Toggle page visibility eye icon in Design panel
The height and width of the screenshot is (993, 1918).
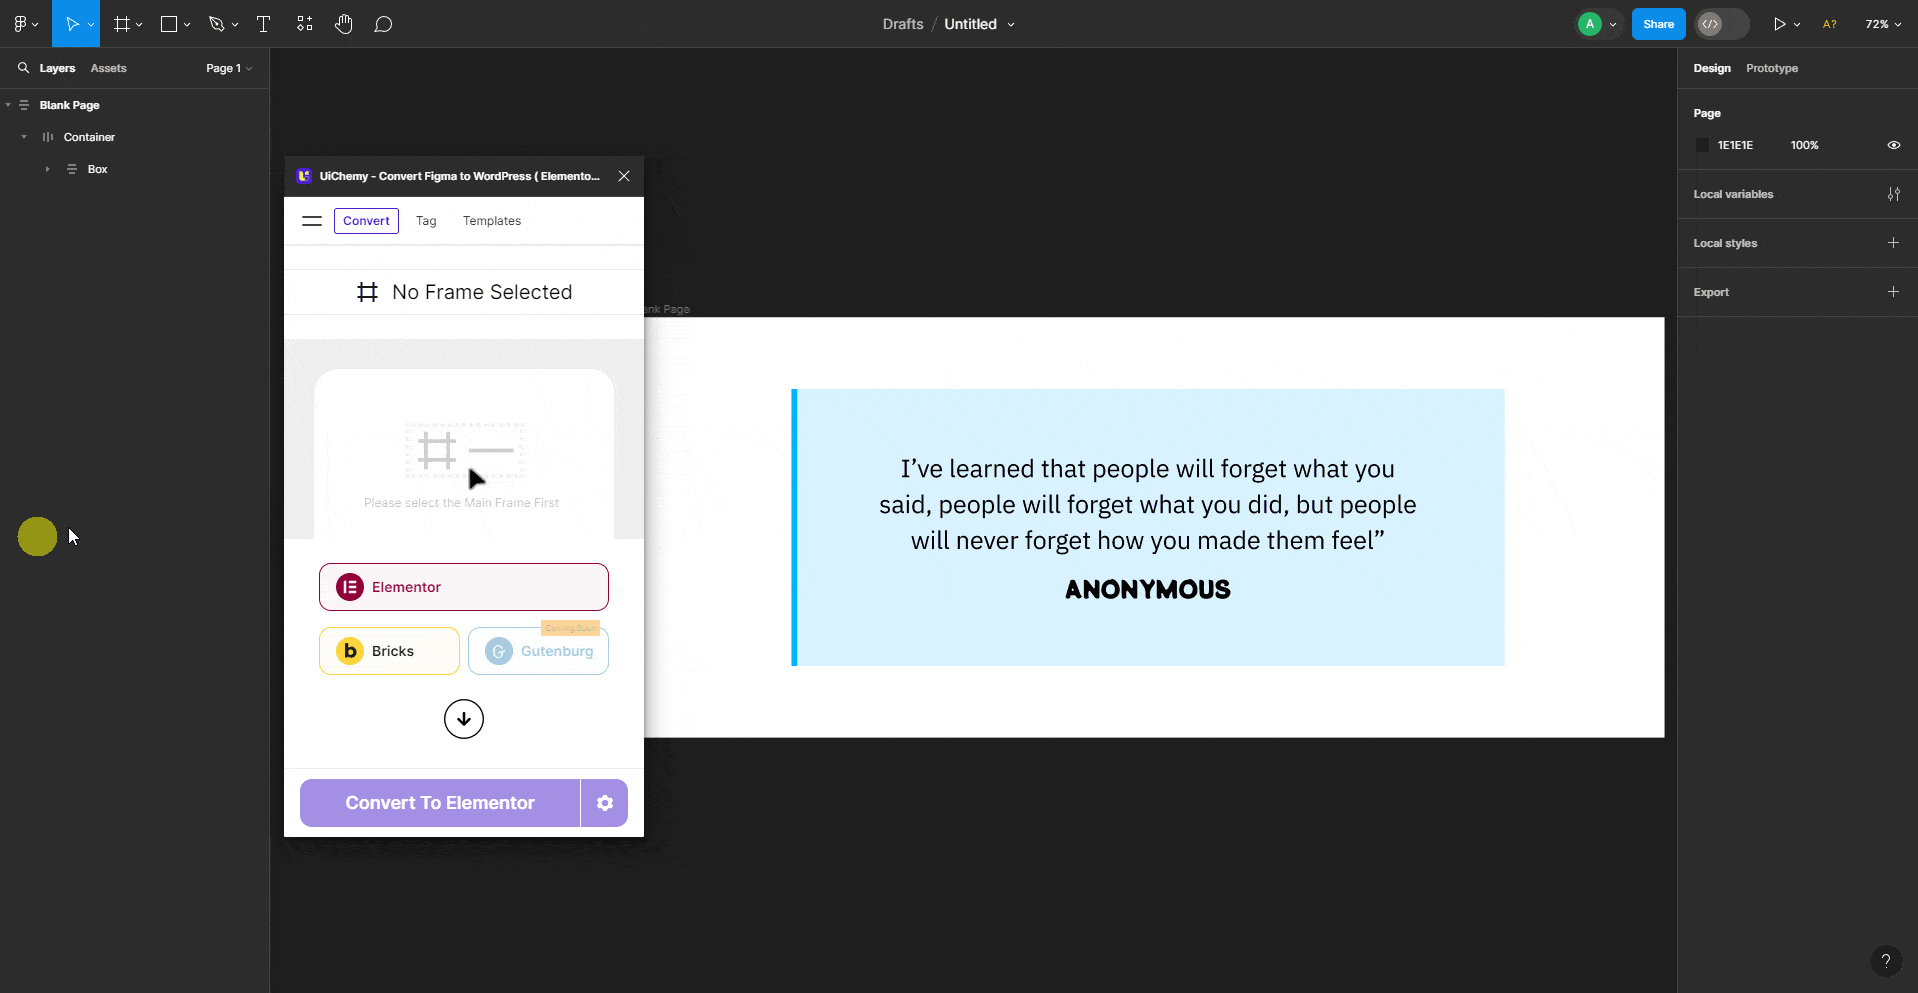1893,145
